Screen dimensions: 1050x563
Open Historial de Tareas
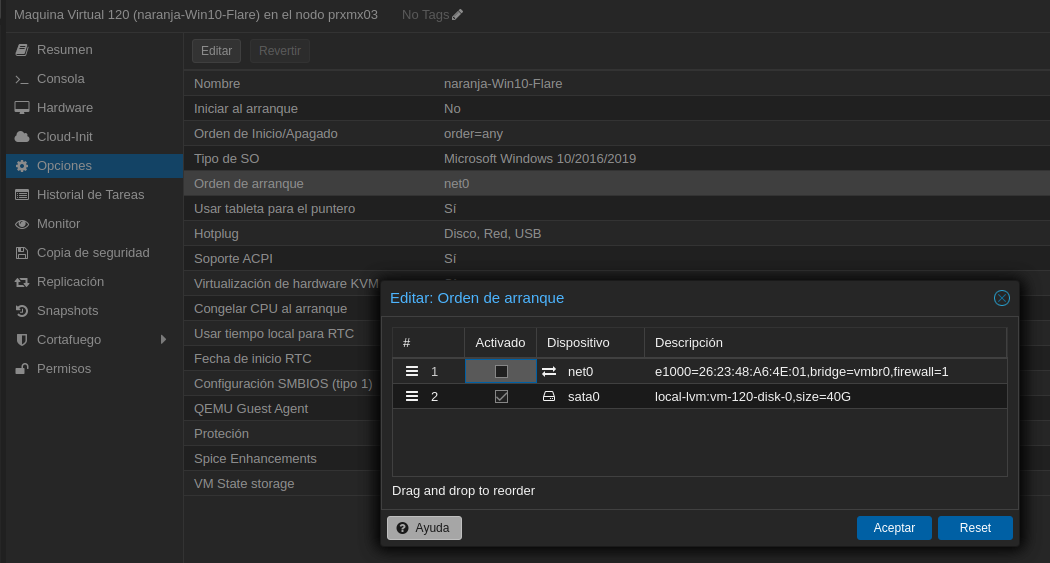click(x=94, y=195)
